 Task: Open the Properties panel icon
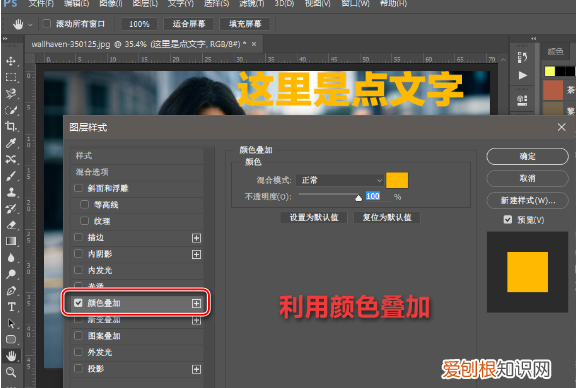[x=522, y=100]
